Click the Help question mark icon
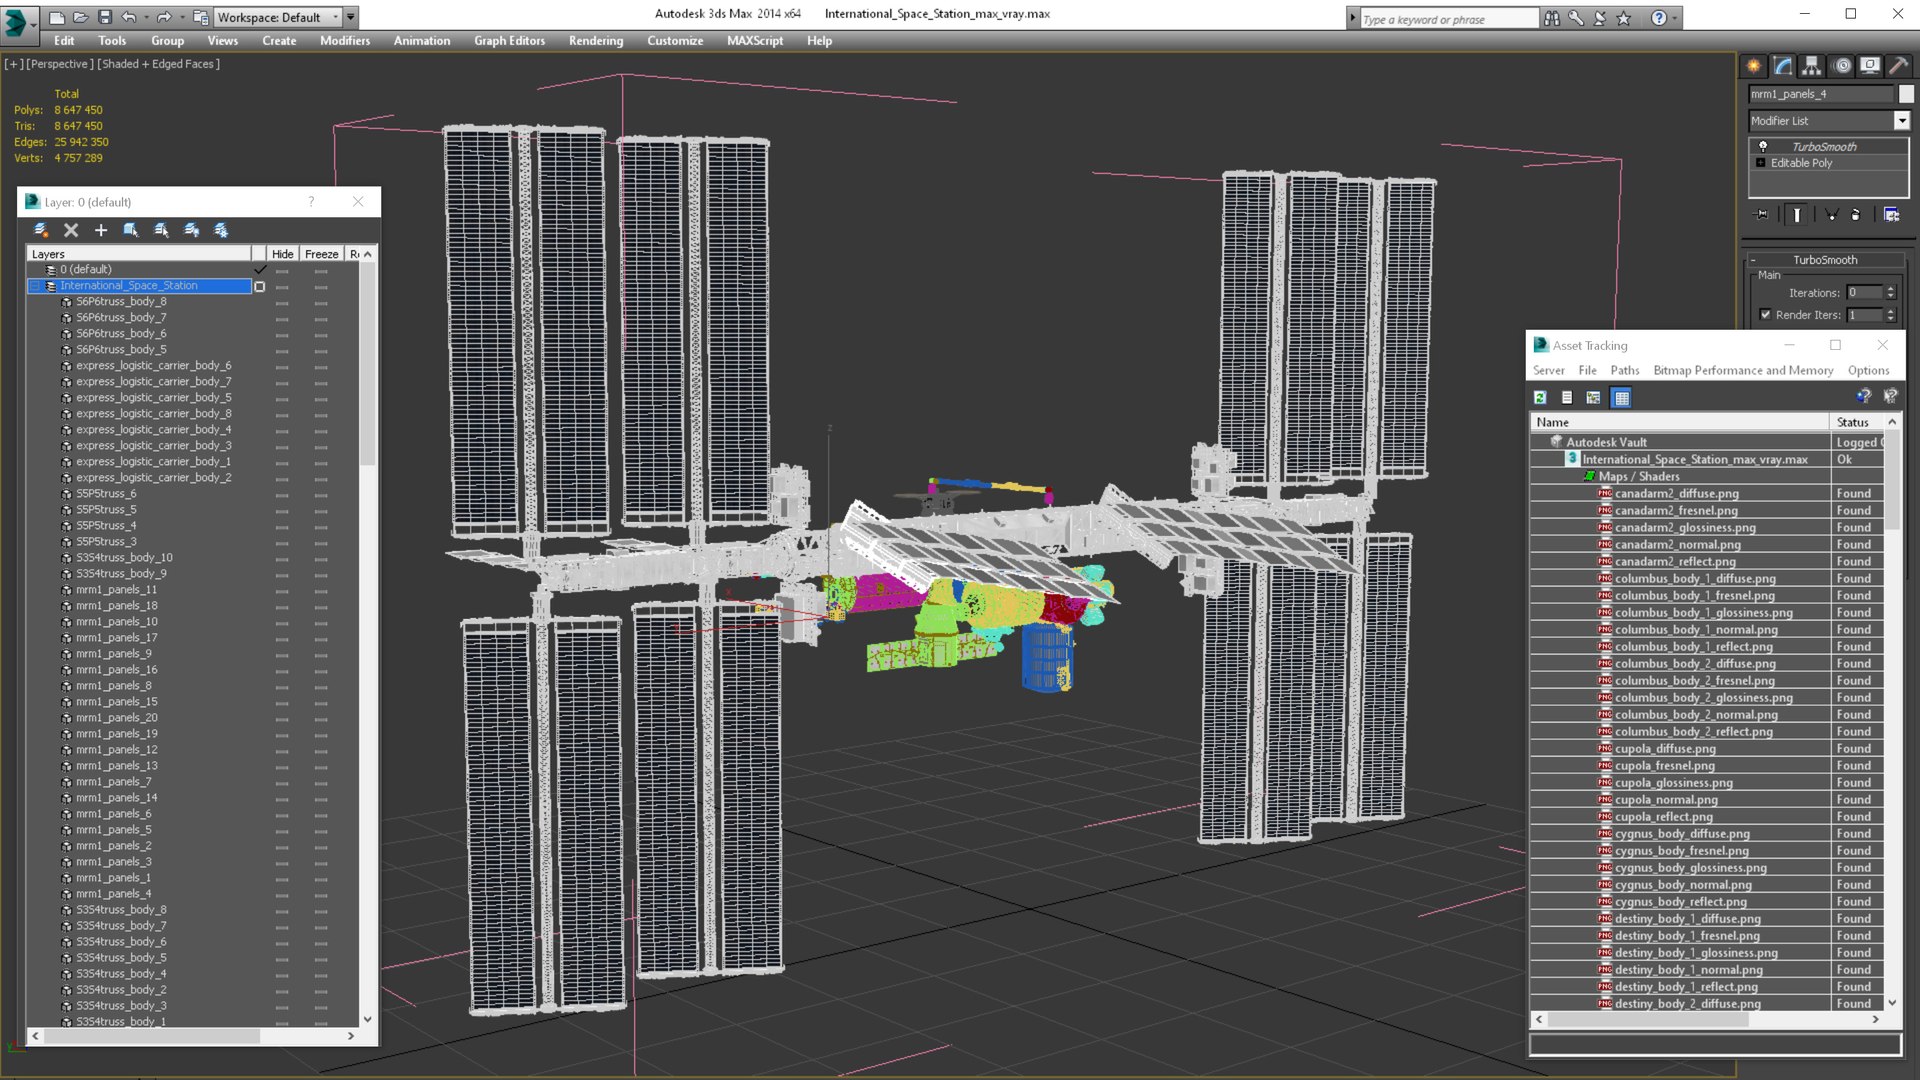The width and height of the screenshot is (1920, 1080). click(x=1659, y=18)
